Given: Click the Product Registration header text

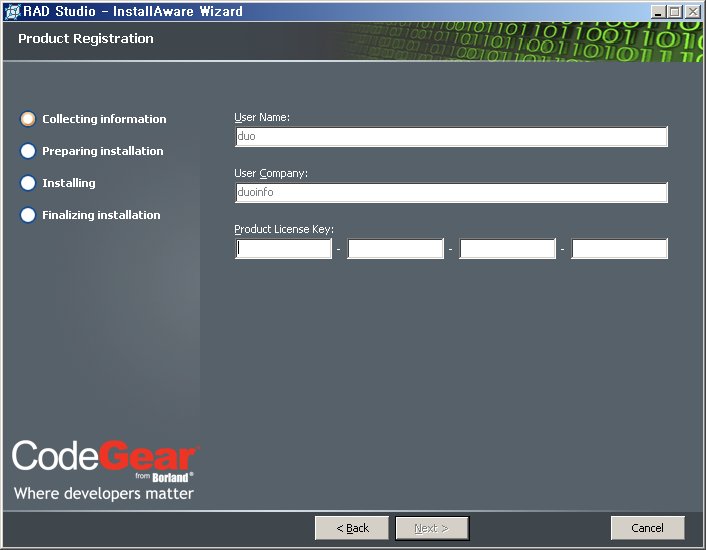Looking at the screenshot, I should [x=86, y=39].
